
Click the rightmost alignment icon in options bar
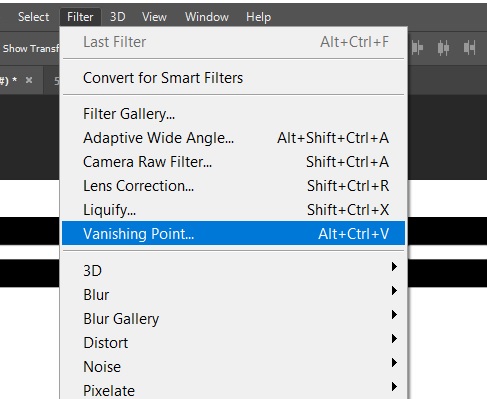pos(469,48)
